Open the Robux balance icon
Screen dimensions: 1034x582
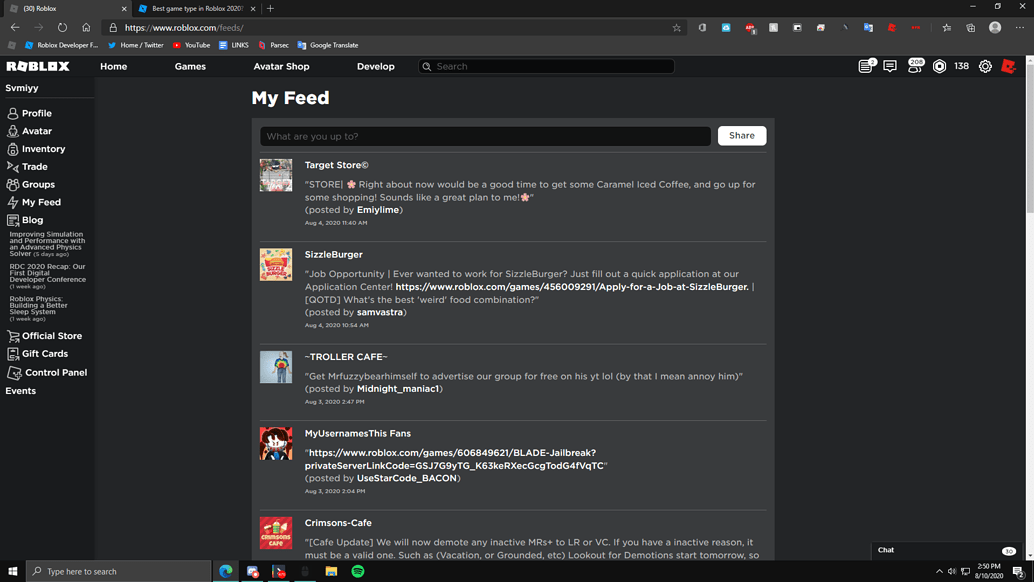(939, 66)
